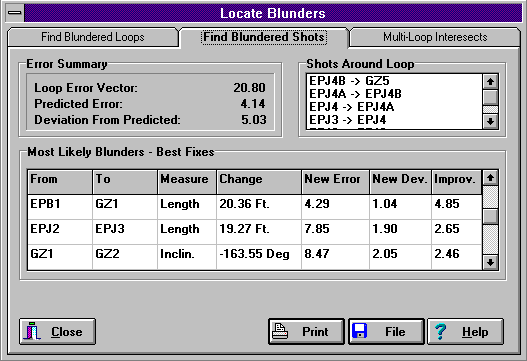Viewport: 527px width, 361px height.
Task: Click the Measure column header
Action: point(187,182)
